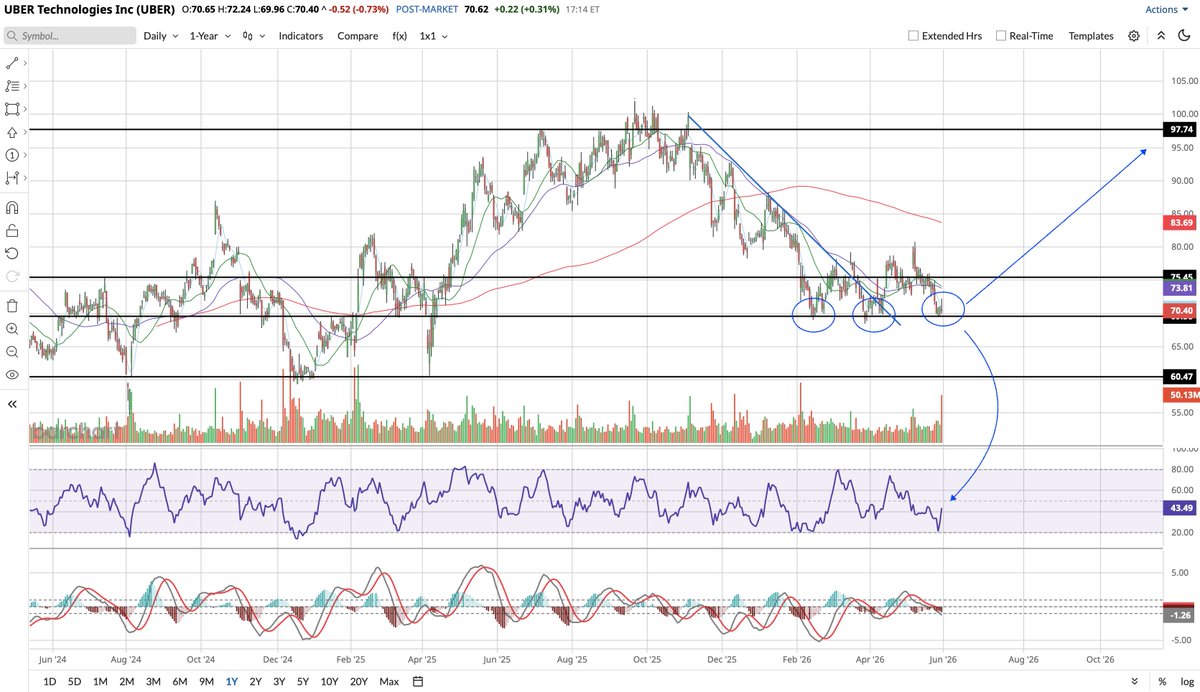Open the custom date range calendar
Viewport: 1200px width, 692px height.
point(418,681)
